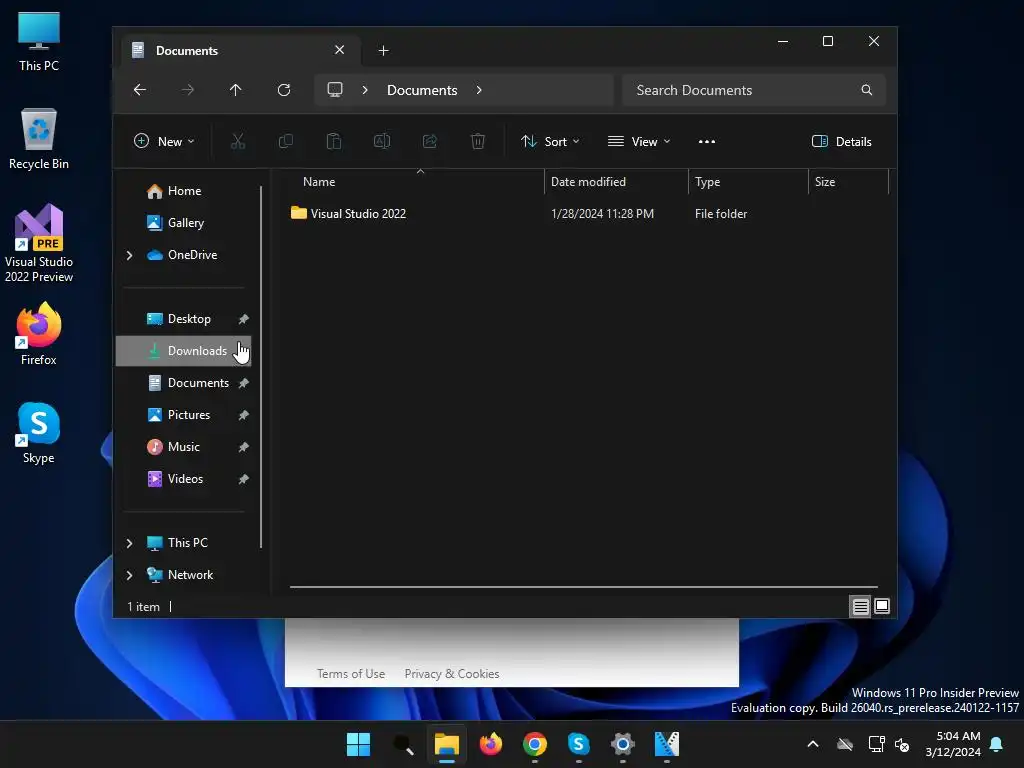The width and height of the screenshot is (1024, 768).
Task: Sort by the Type column header
Action: [x=748, y=182]
